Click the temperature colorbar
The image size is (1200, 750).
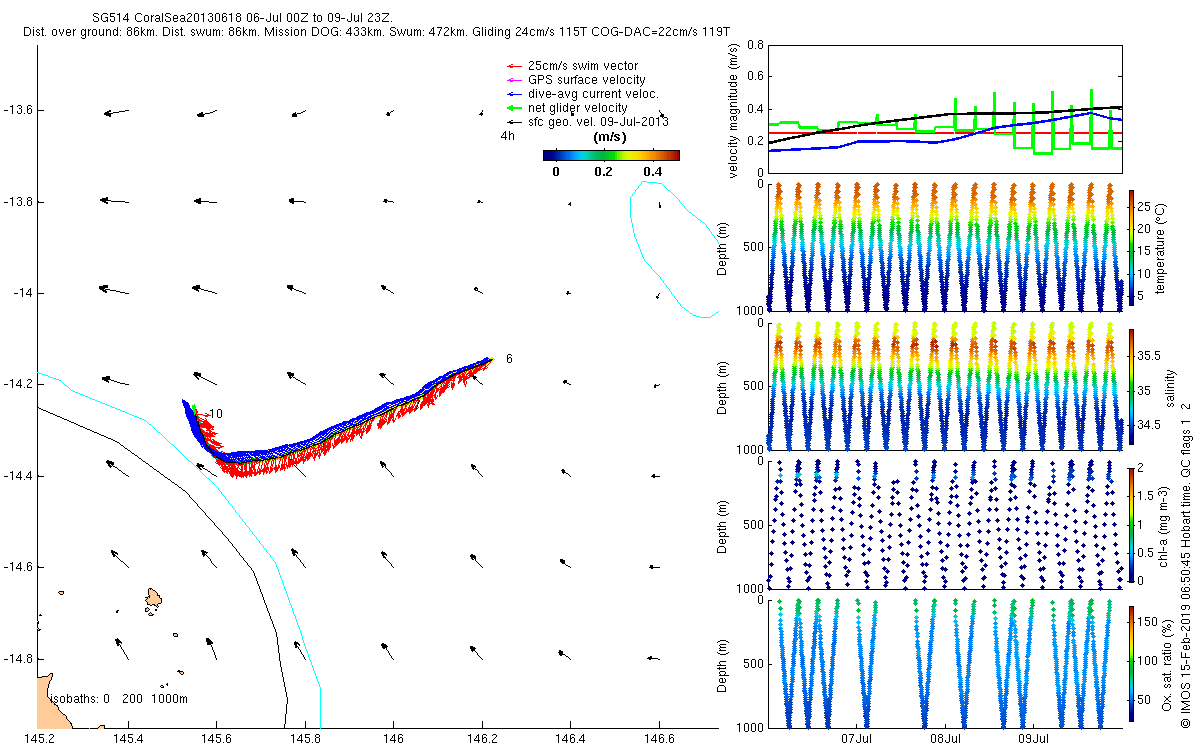click(x=1131, y=247)
